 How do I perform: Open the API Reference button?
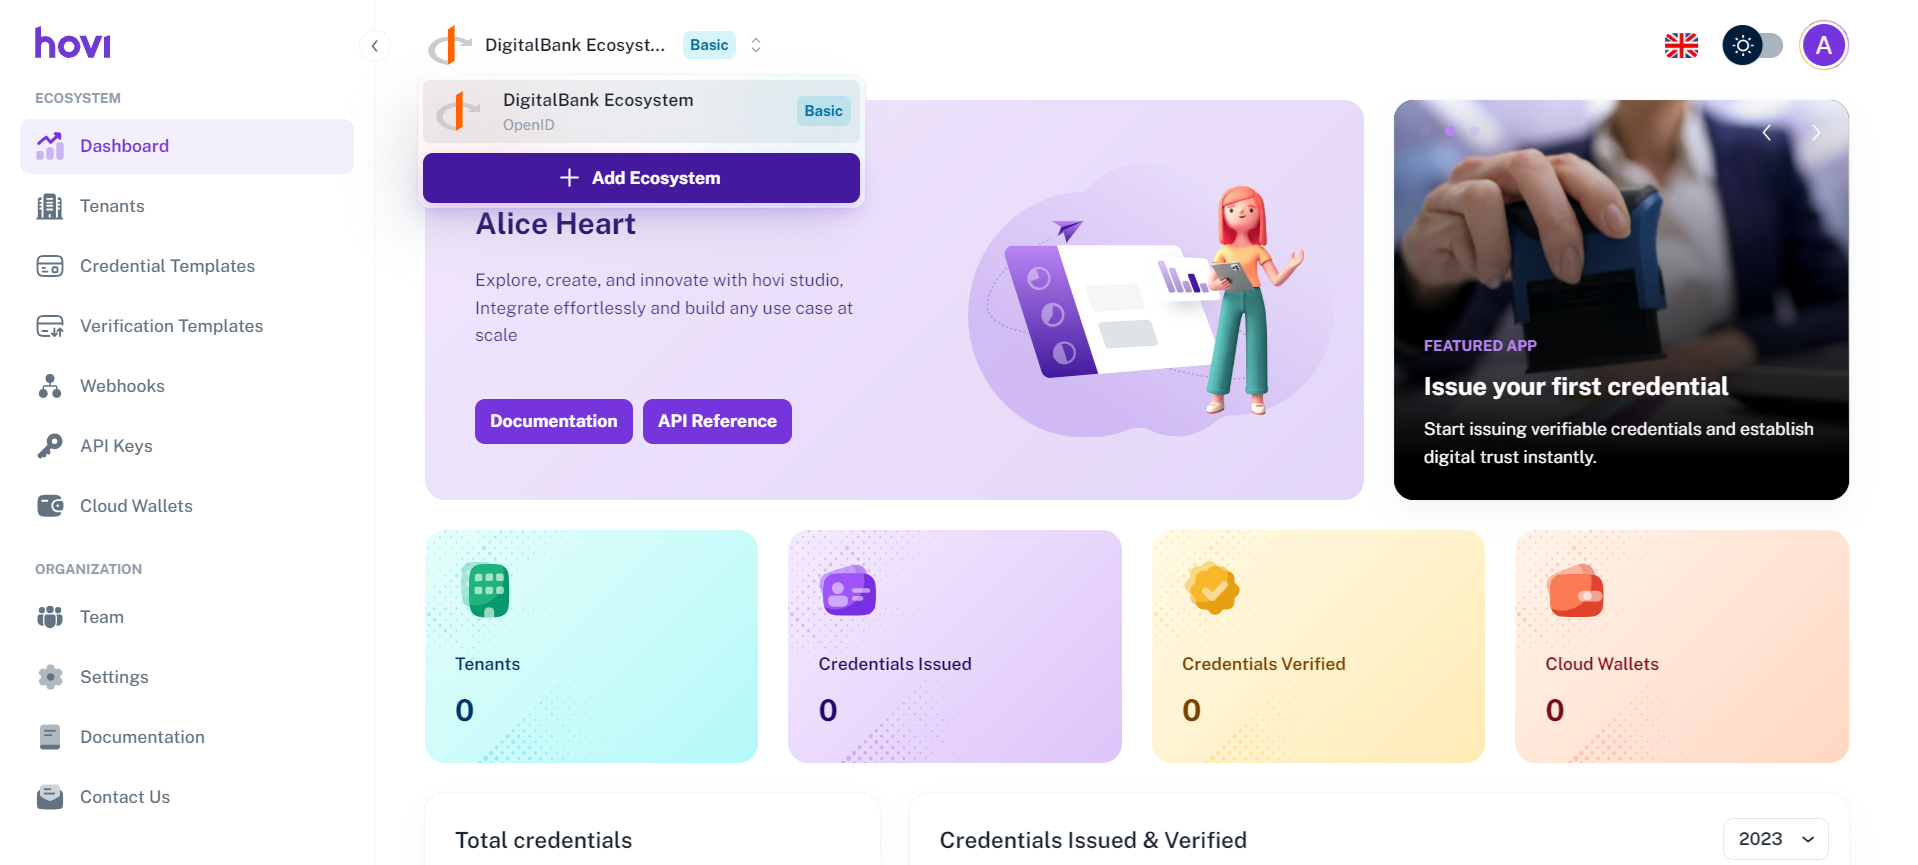pos(717,421)
